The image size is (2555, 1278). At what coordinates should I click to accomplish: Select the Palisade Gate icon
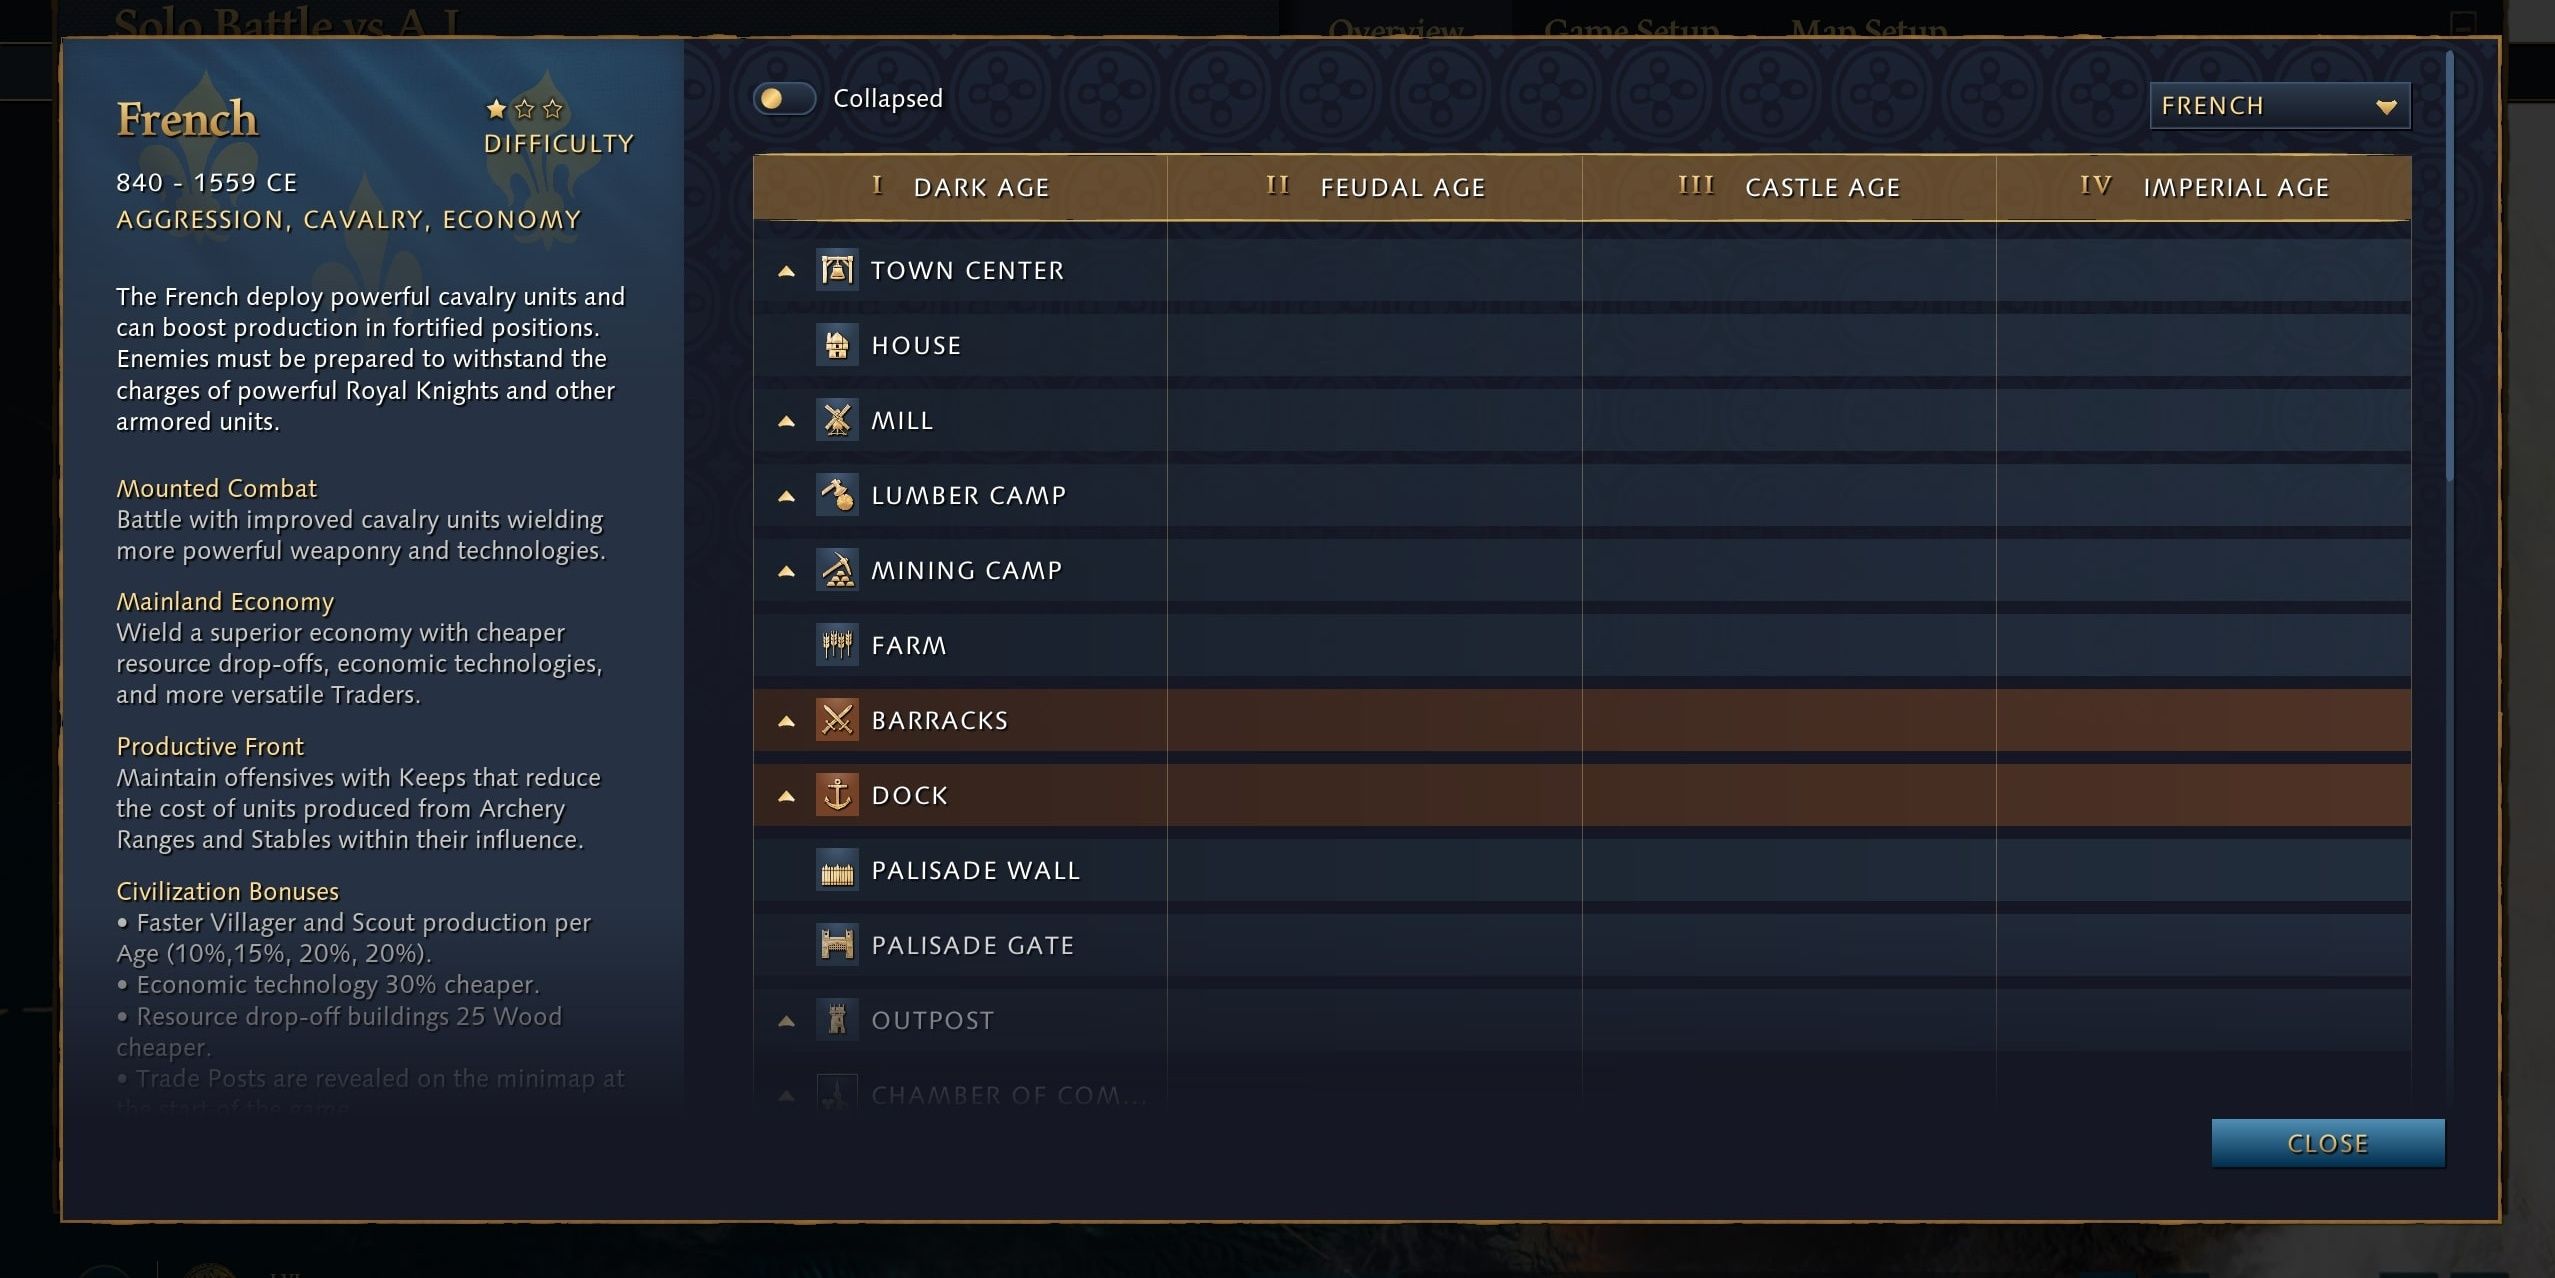pos(837,945)
